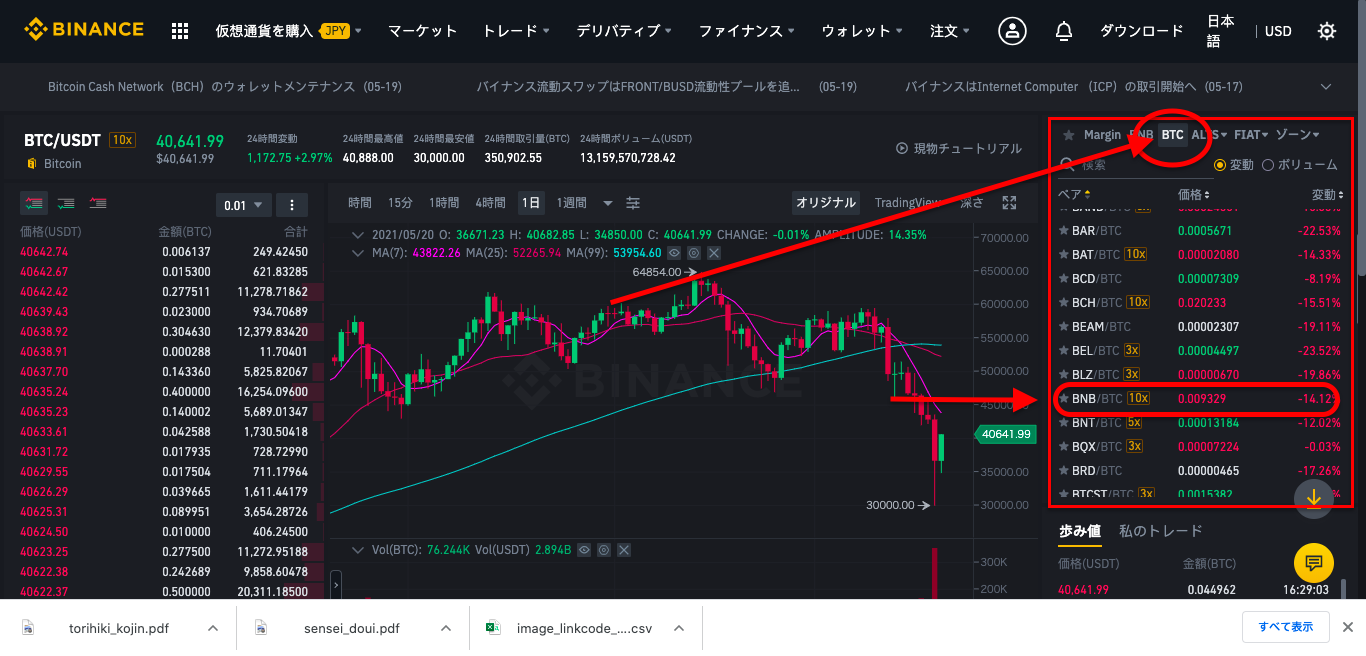1366x656 pixels.
Task: Open torihiki_kojin.pdf download
Action: tap(118, 628)
